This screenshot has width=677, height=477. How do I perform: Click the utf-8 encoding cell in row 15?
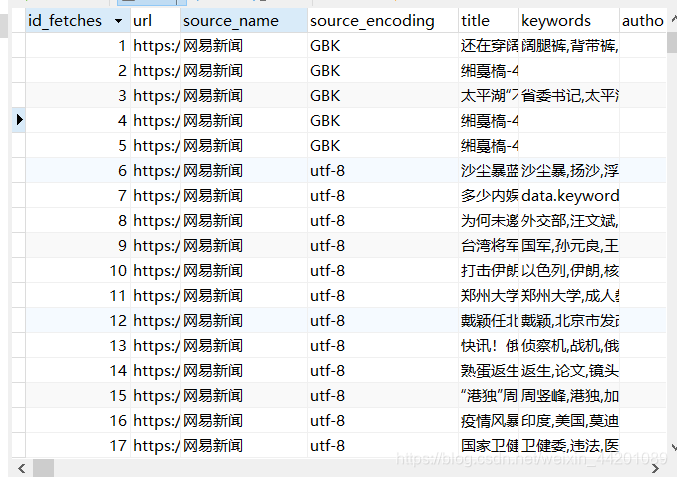tap(383, 395)
